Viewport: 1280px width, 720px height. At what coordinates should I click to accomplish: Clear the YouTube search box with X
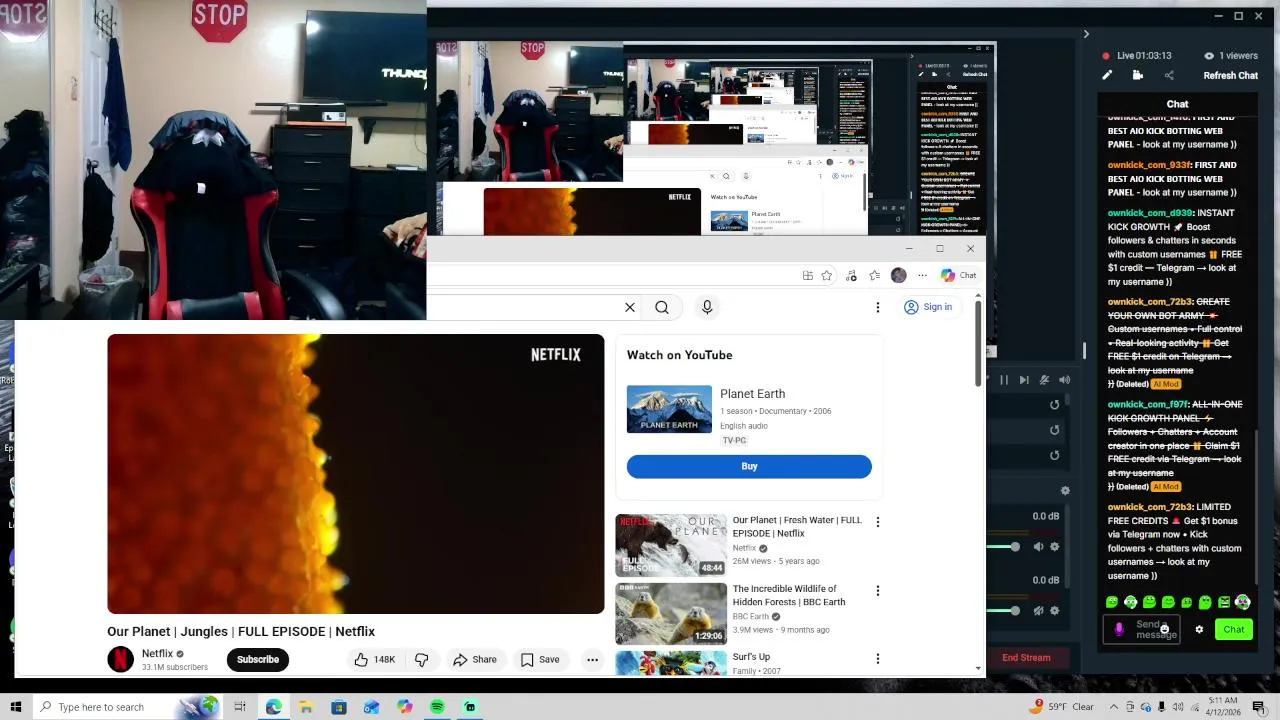tap(630, 307)
